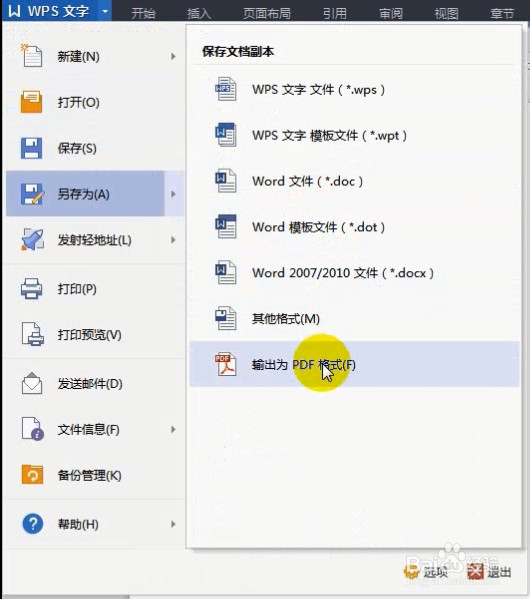Select 备份管理(K) menu entry
Viewport: 530px width, 599px height.
(x=95, y=475)
